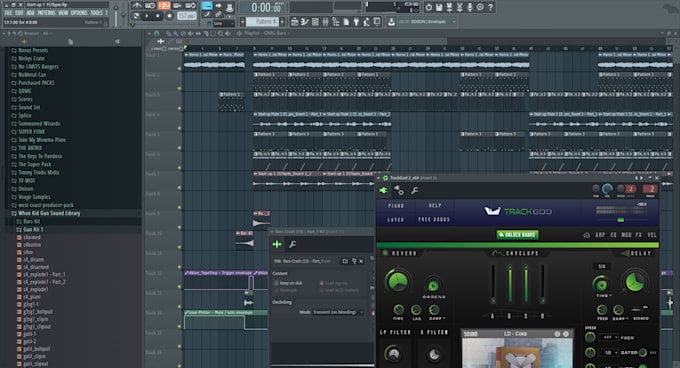The width and height of the screenshot is (680, 368).
Task: Collapse the Gun Kit 1 folder
Action: tap(29, 229)
